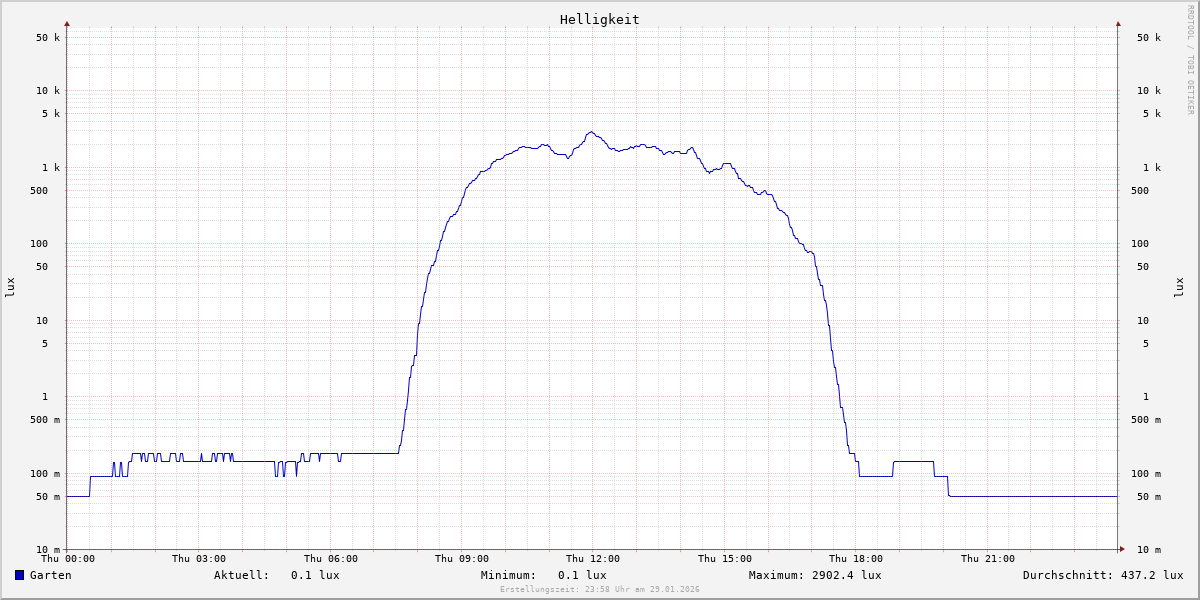Click the red arrow atop right y-axis
This screenshot has height=600, width=1200.
pos(1118,23)
